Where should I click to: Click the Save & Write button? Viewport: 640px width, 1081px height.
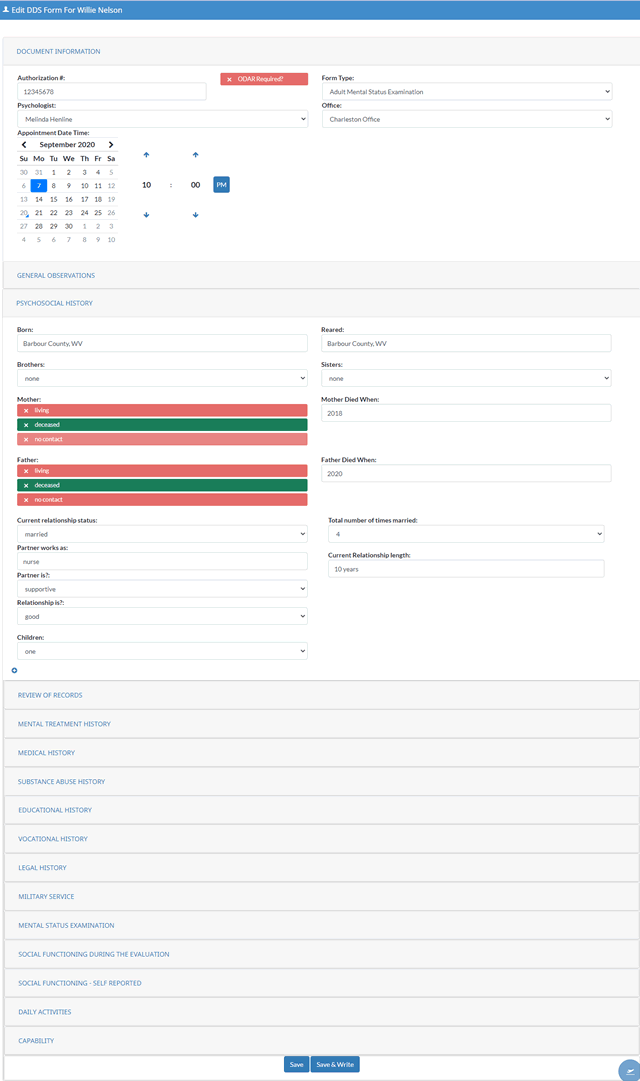pos(334,1064)
